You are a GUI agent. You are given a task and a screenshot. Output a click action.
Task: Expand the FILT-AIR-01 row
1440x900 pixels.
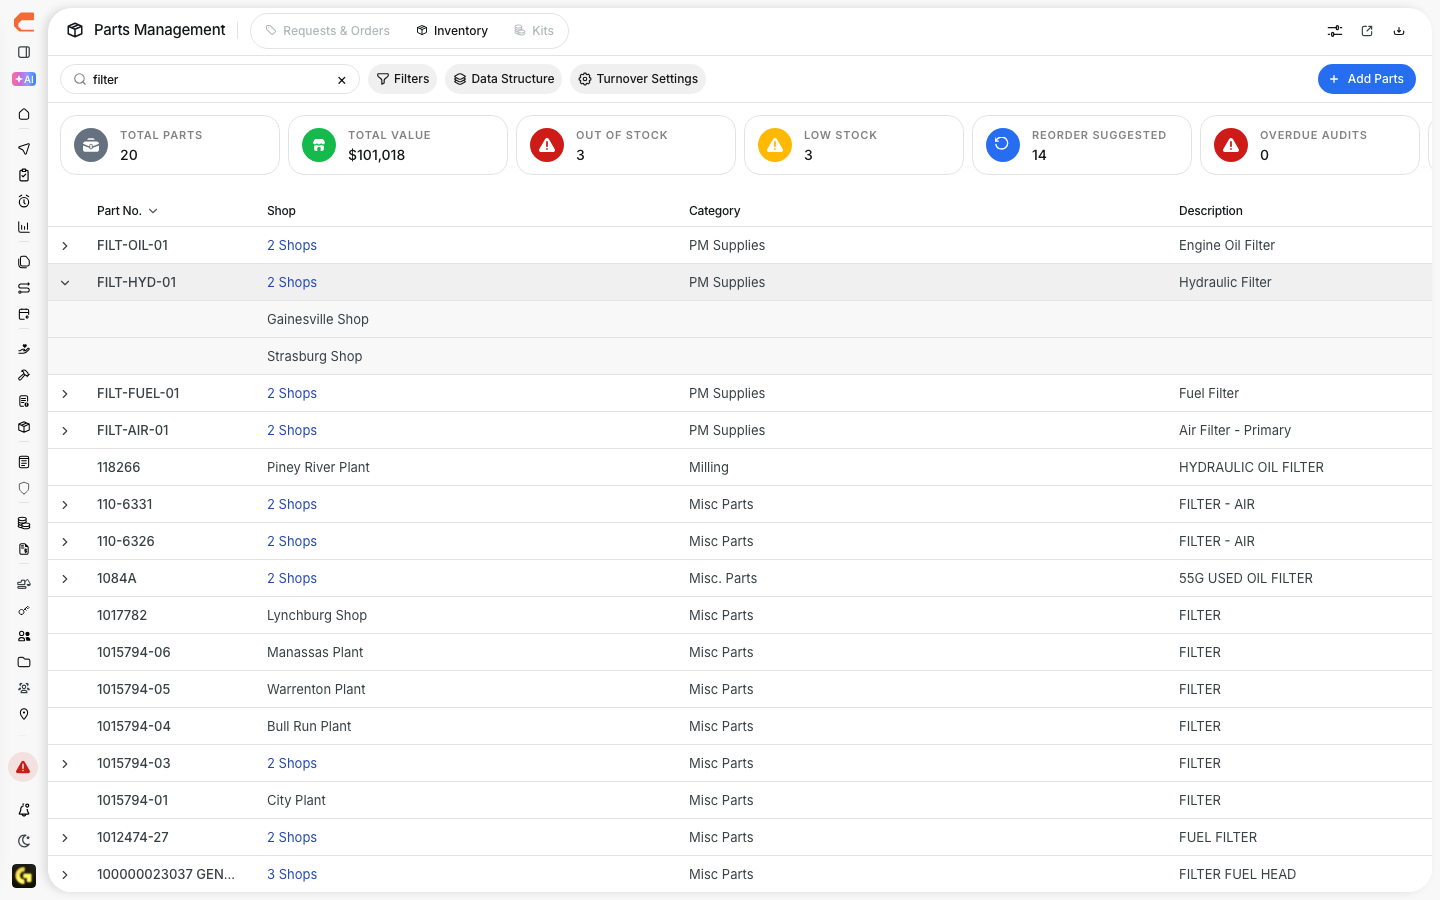tap(65, 431)
